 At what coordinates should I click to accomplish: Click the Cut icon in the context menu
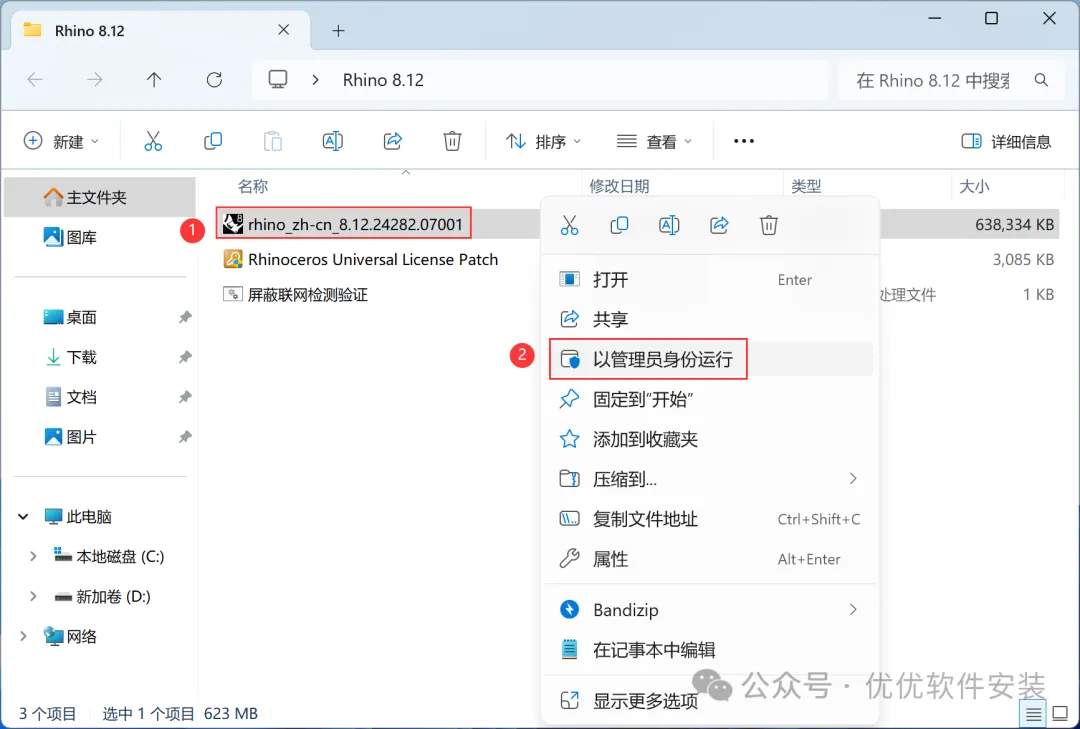(570, 225)
